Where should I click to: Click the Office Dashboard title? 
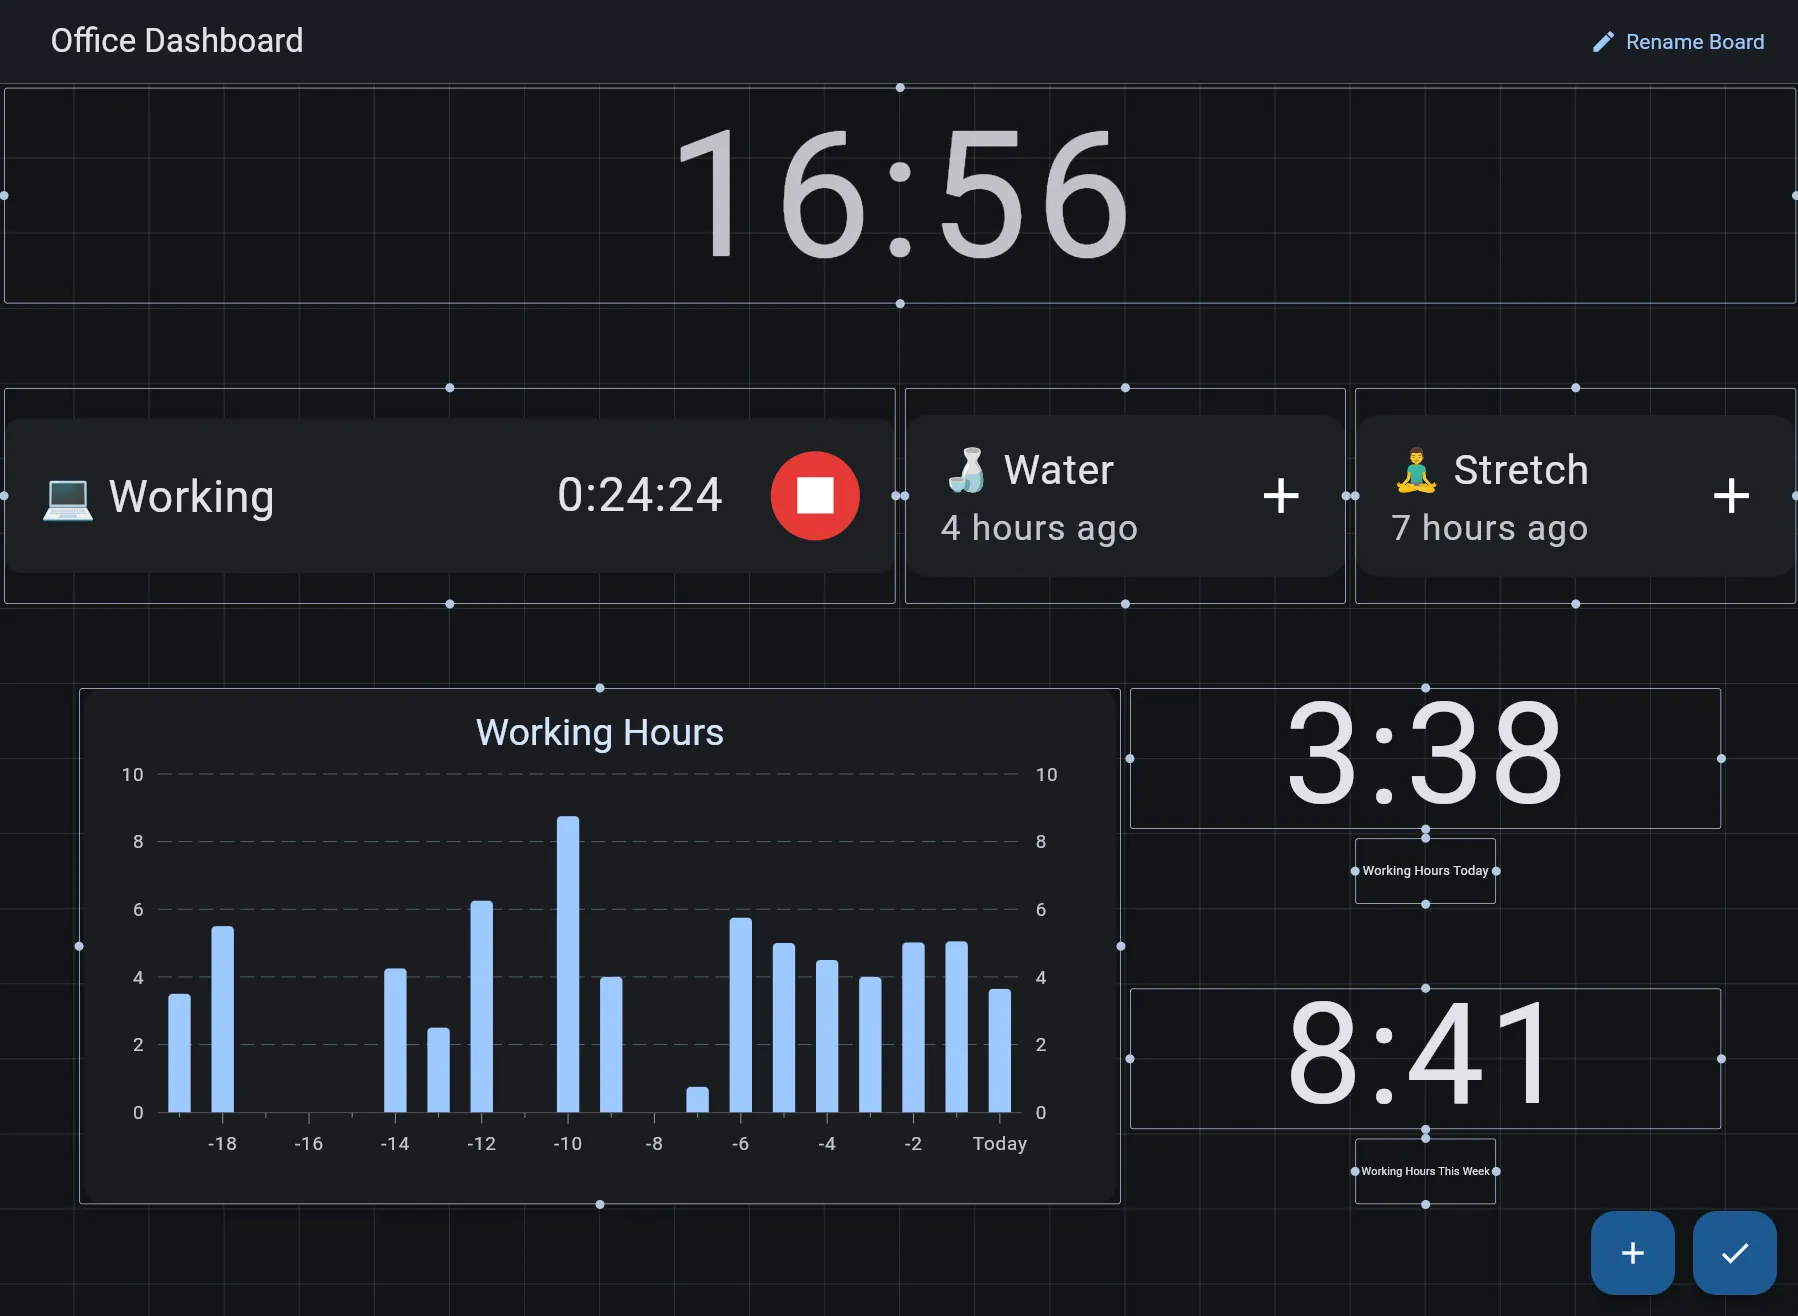pos(177,40)
